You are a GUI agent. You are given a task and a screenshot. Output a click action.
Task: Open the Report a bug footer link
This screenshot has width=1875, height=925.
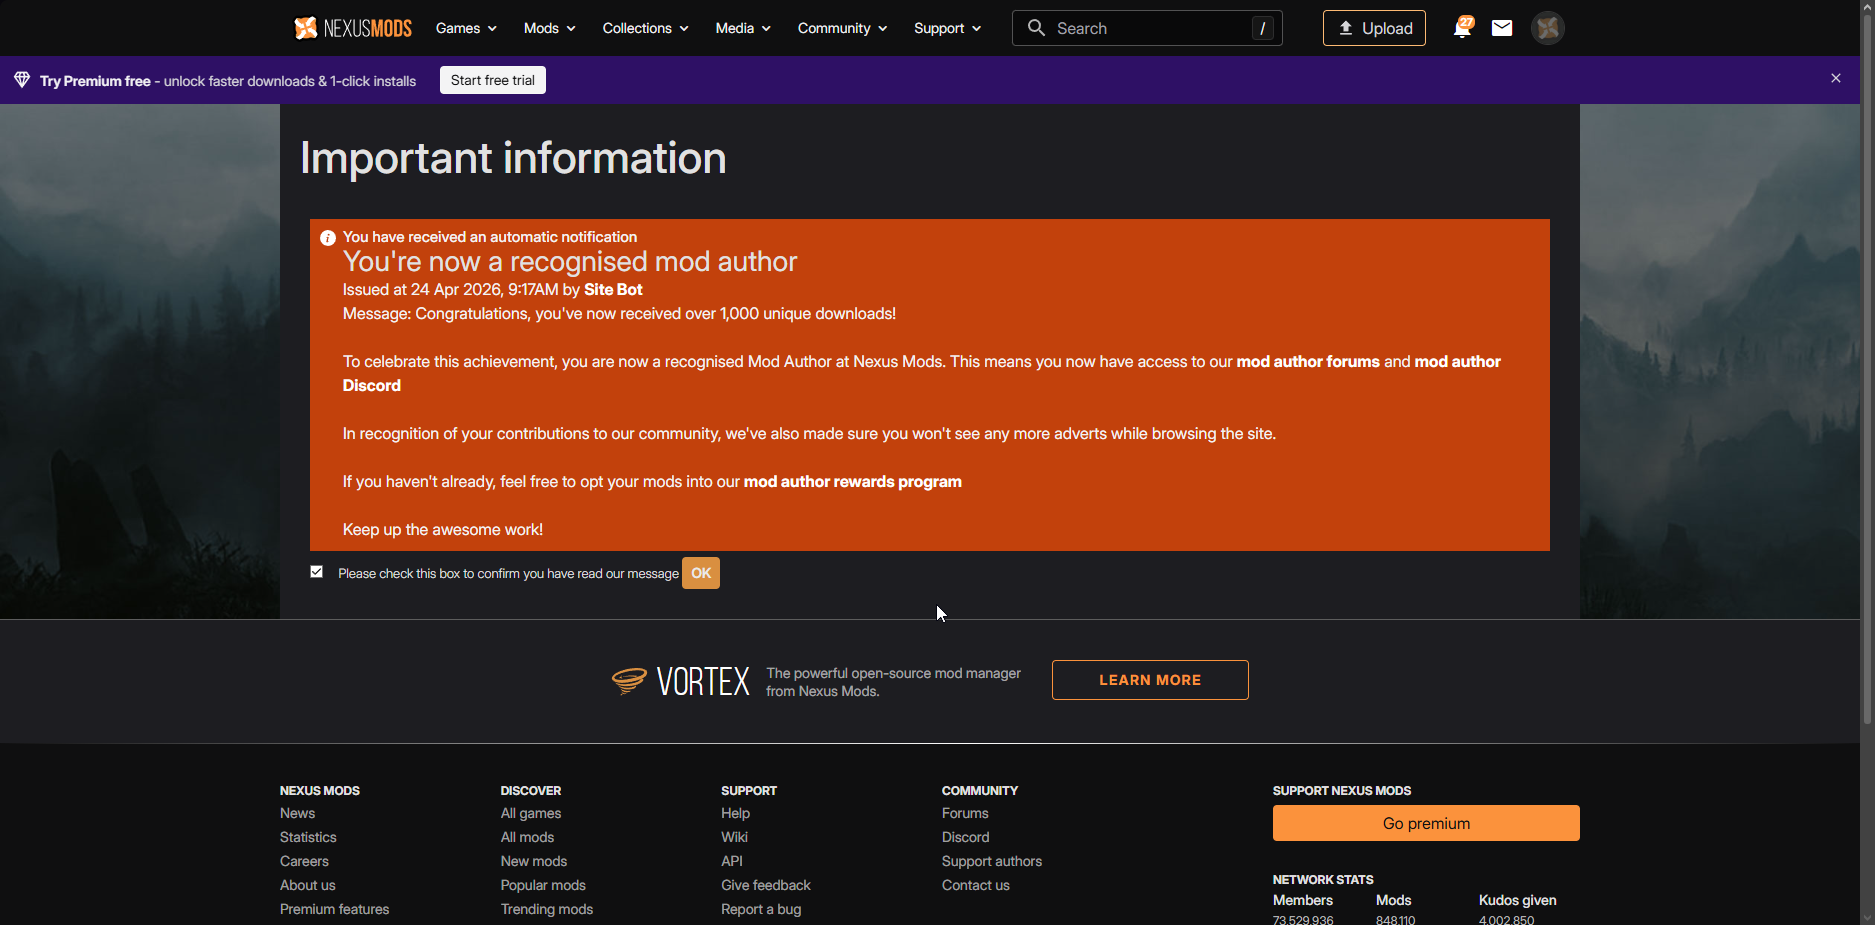click(761, 909)
